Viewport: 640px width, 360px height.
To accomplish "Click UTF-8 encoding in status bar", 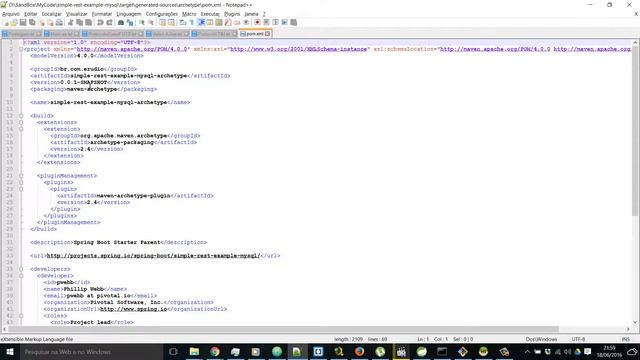I will (x=578, y=339).
